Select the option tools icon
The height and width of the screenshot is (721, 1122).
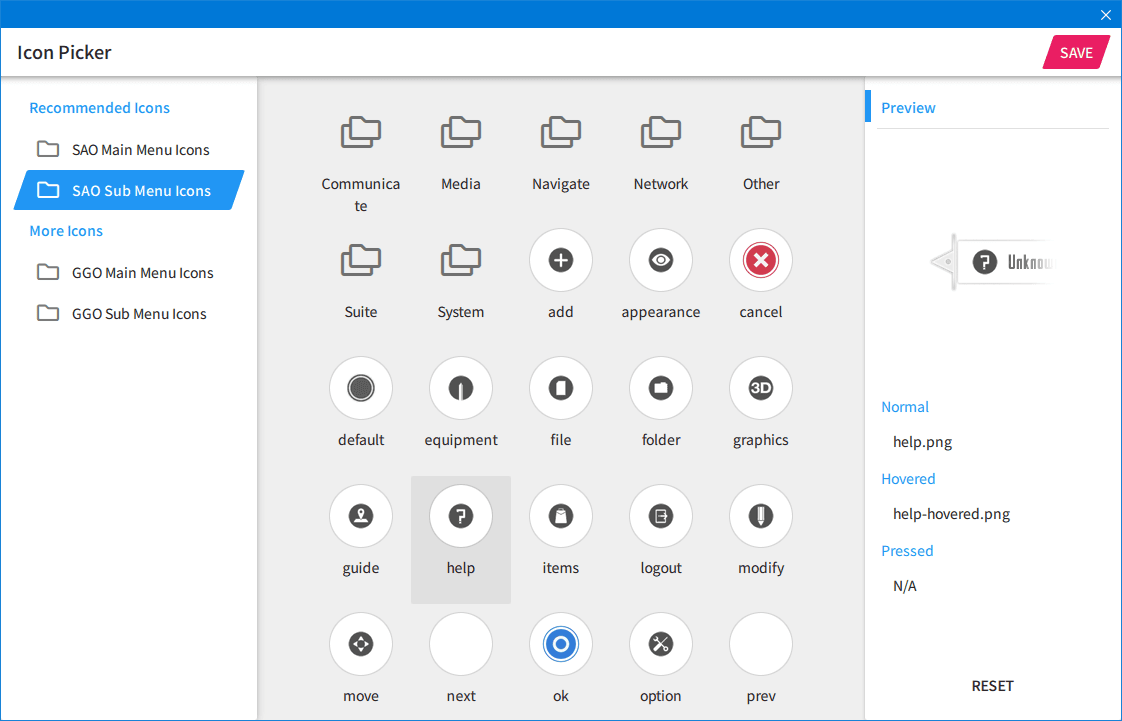pos(660,644)
